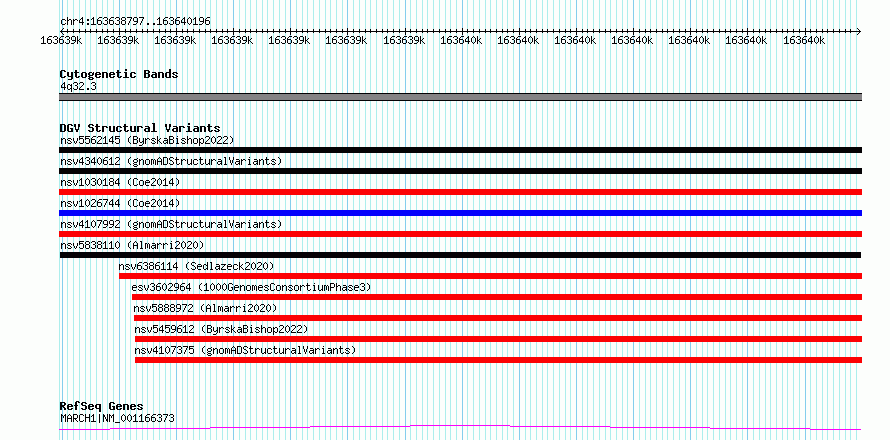Open esv3602964 (1000GenomesConsortiumPhase3) label
The image size is (890, 440).
[x=251, y=287]
